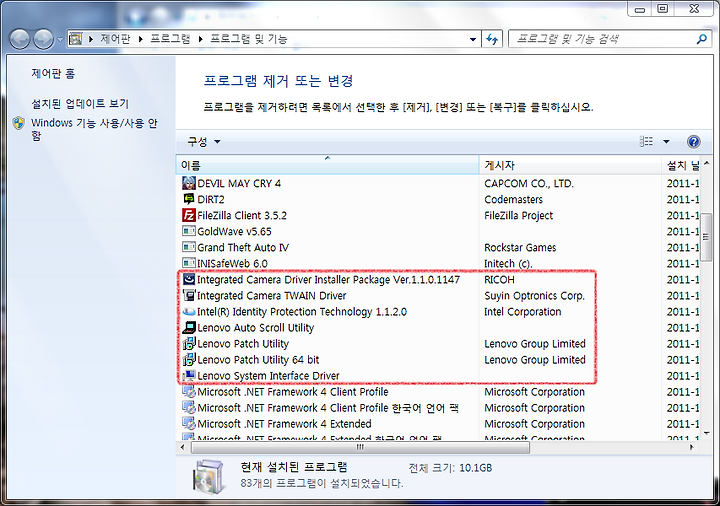Viewport: 720px width, 506px height.
Task: Click the .NET Framework 4 Client Profile icon
Action: (x=189, y=392)
